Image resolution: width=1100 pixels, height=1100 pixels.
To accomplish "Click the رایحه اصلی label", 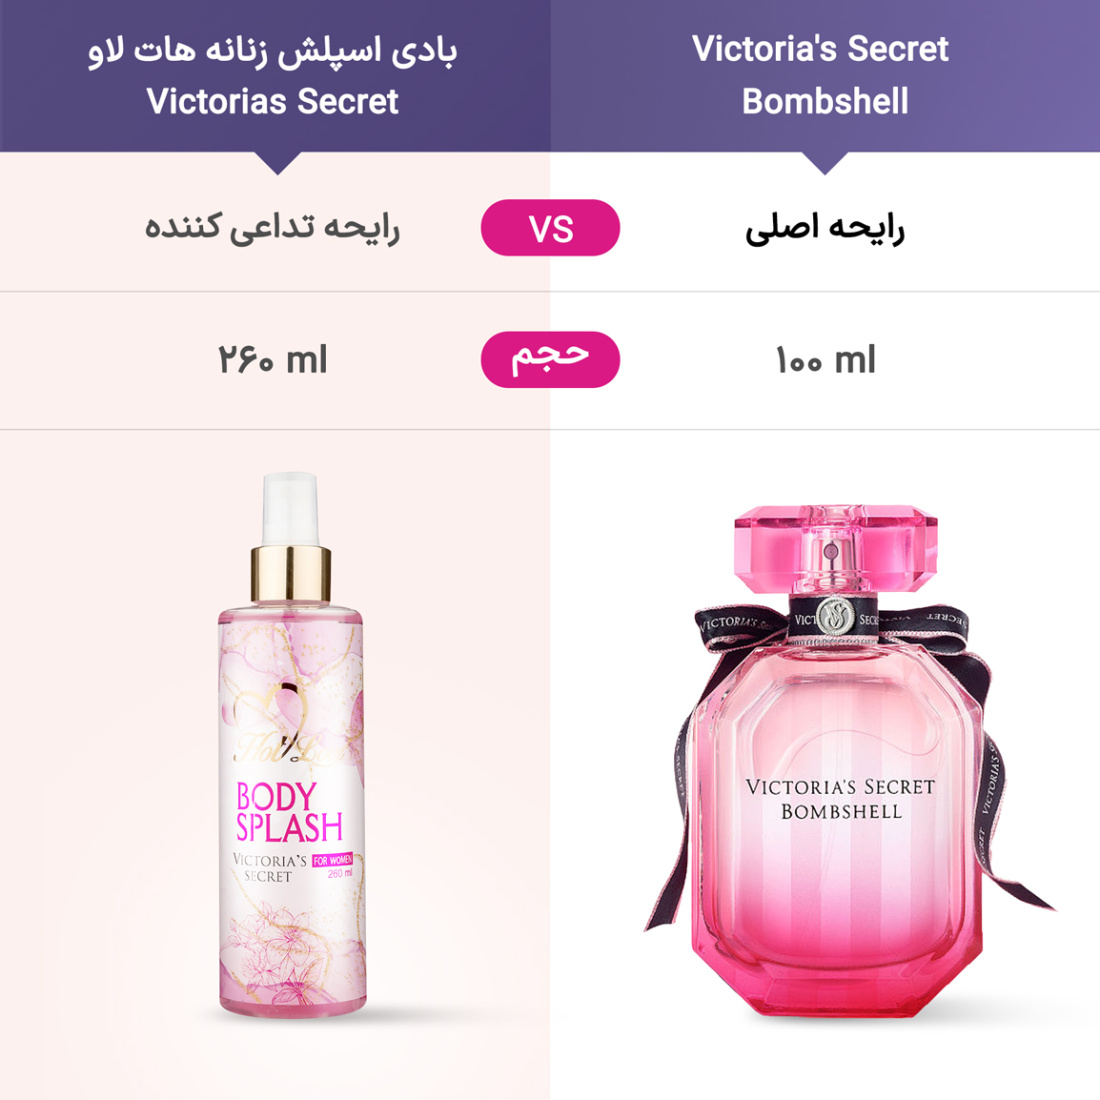I will (825, 229).
